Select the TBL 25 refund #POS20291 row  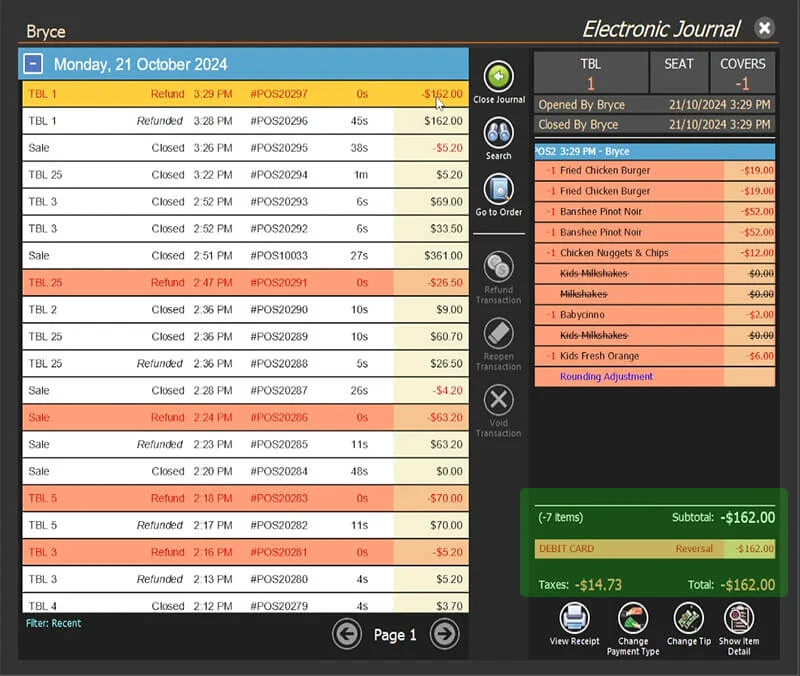tap(245, 283)
